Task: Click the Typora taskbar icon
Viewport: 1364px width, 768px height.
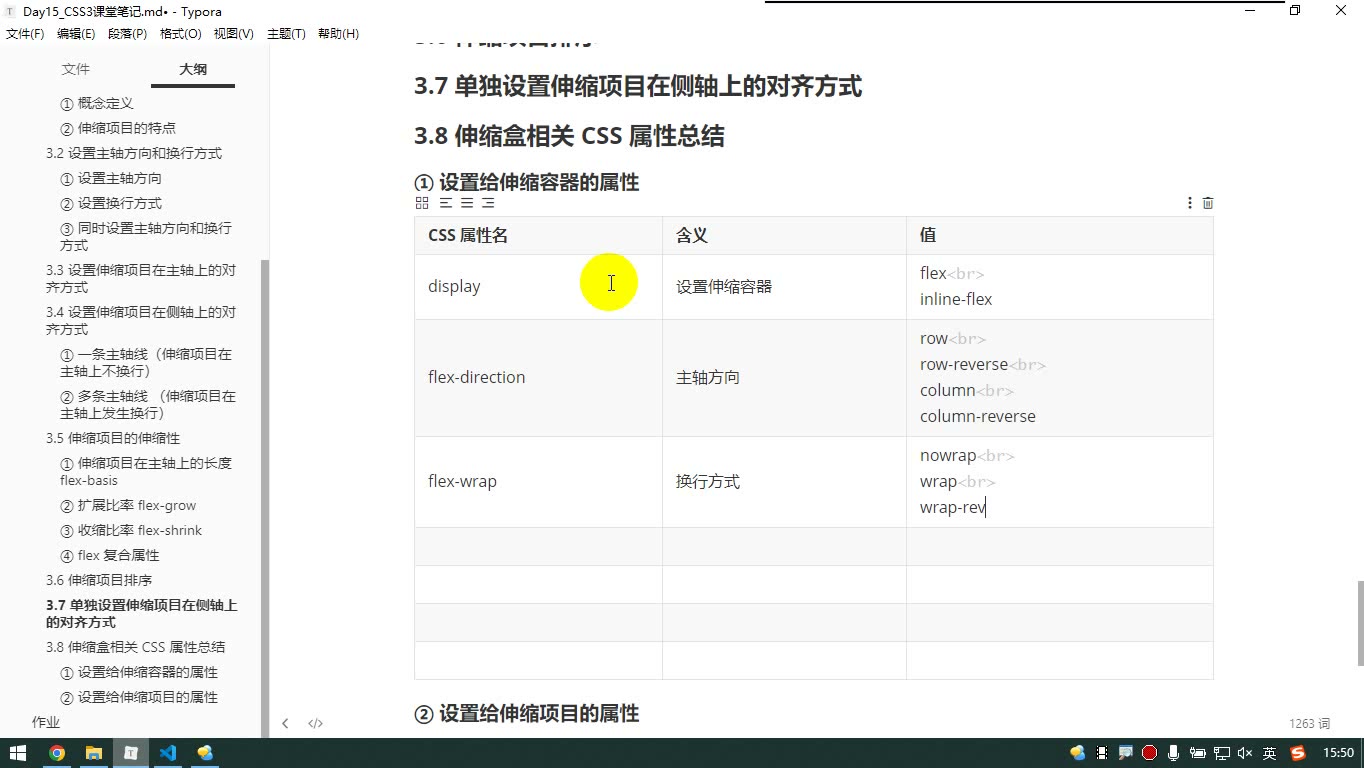Action: 131,753
